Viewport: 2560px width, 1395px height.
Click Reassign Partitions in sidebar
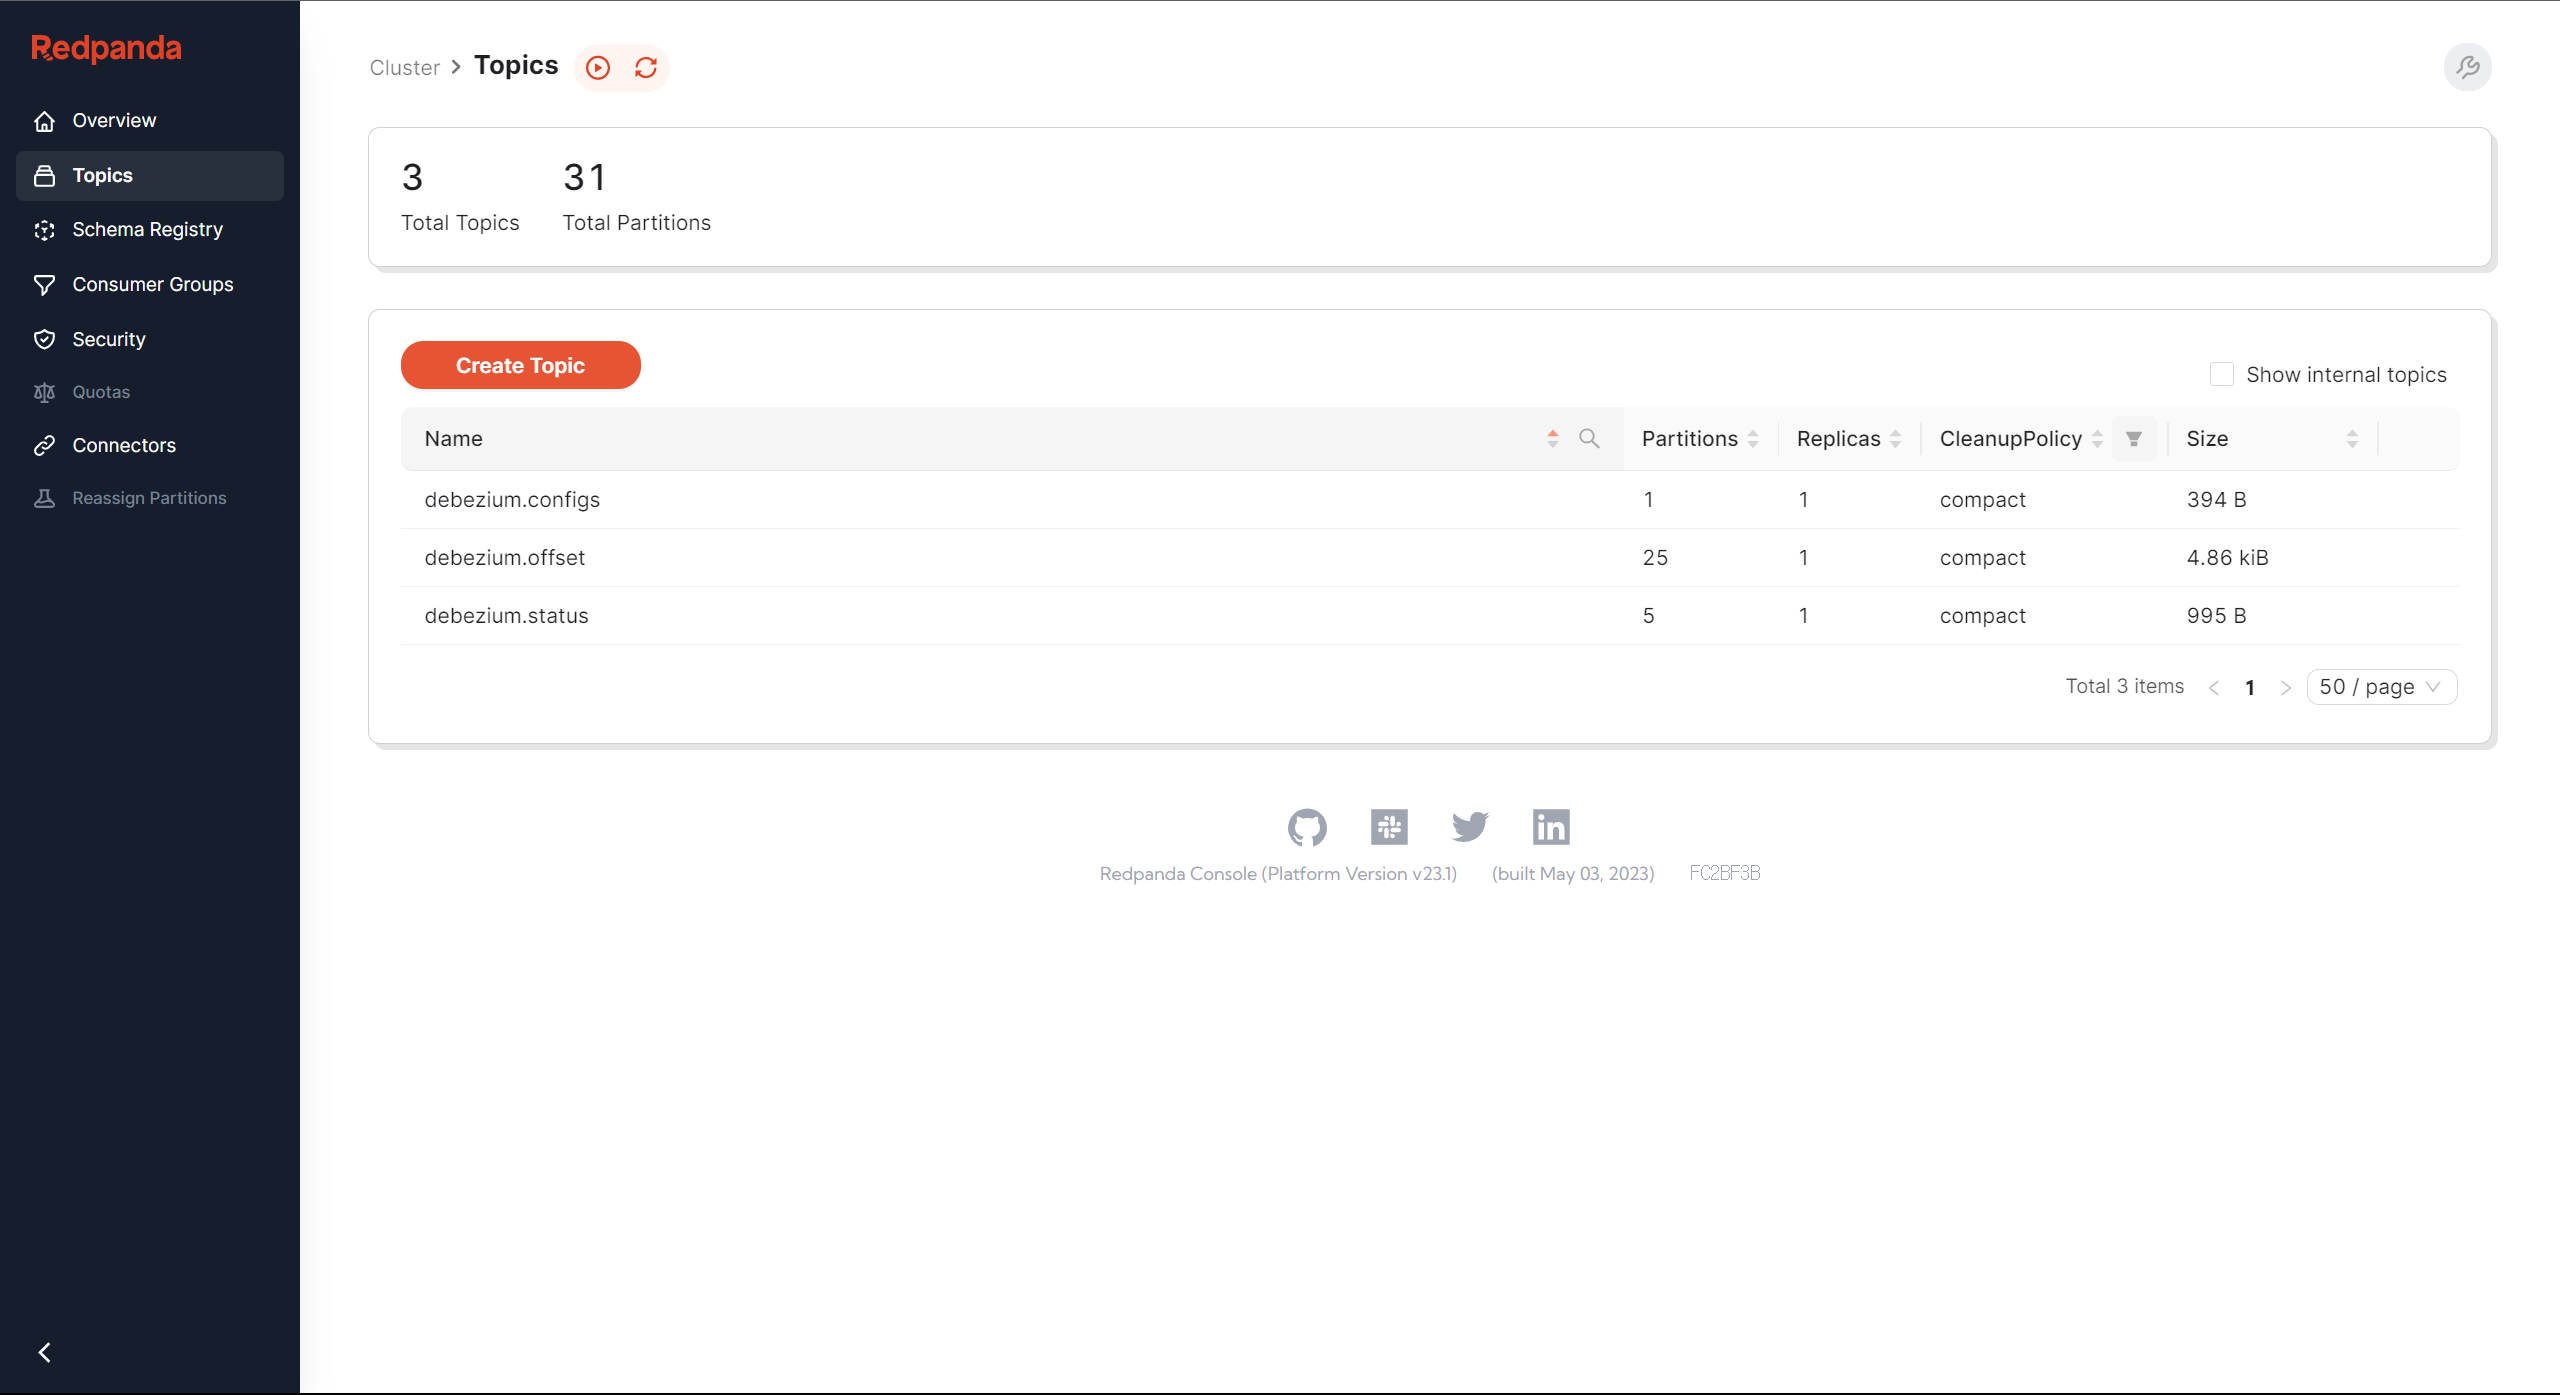point(150,499)
